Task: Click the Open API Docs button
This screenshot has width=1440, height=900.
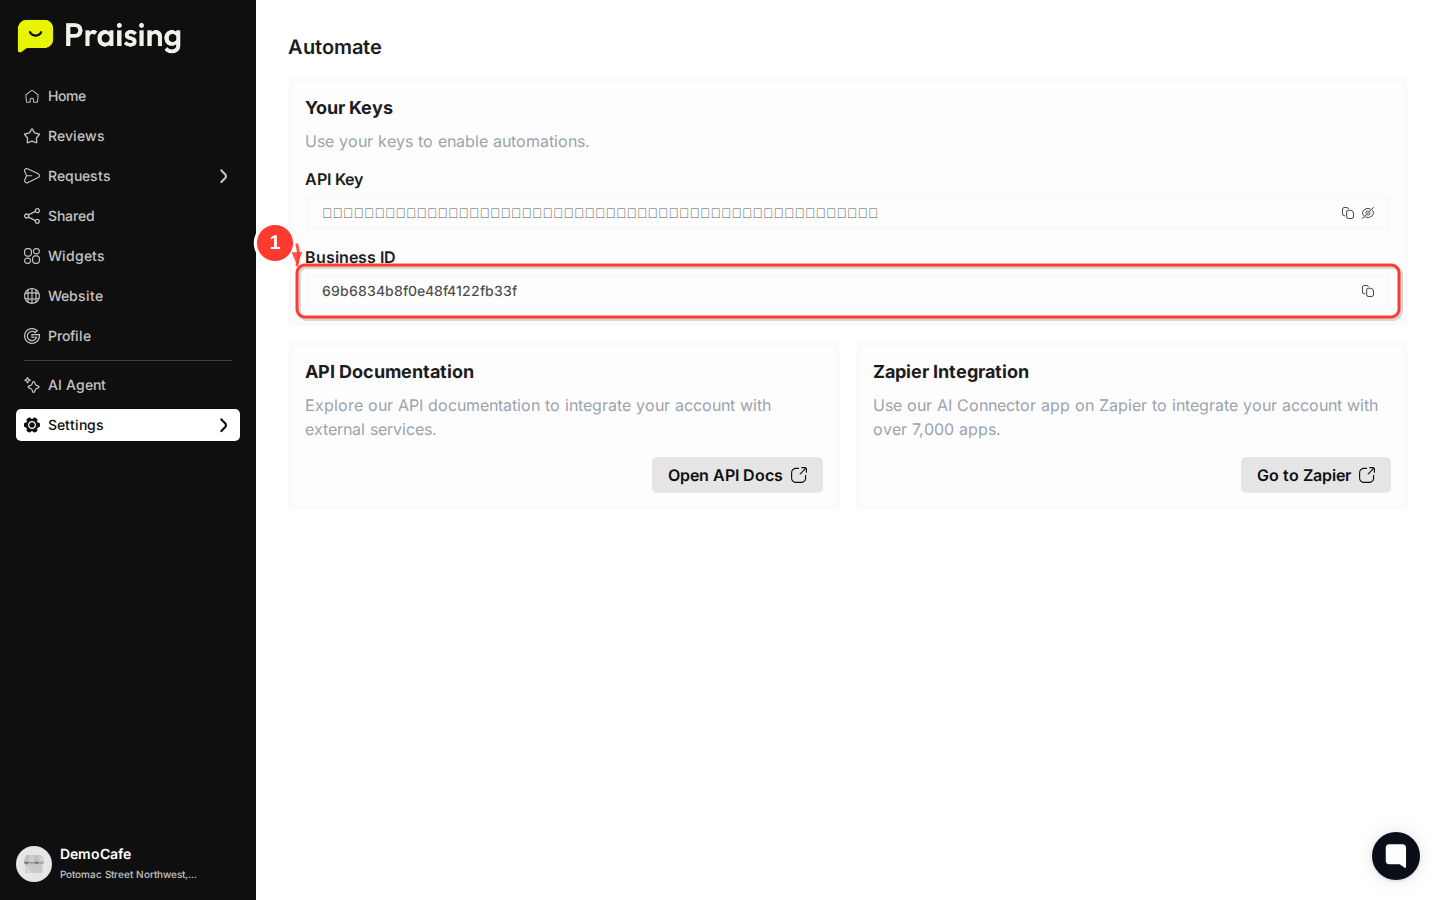Action: pyautogui.click(x=737, y=475)
